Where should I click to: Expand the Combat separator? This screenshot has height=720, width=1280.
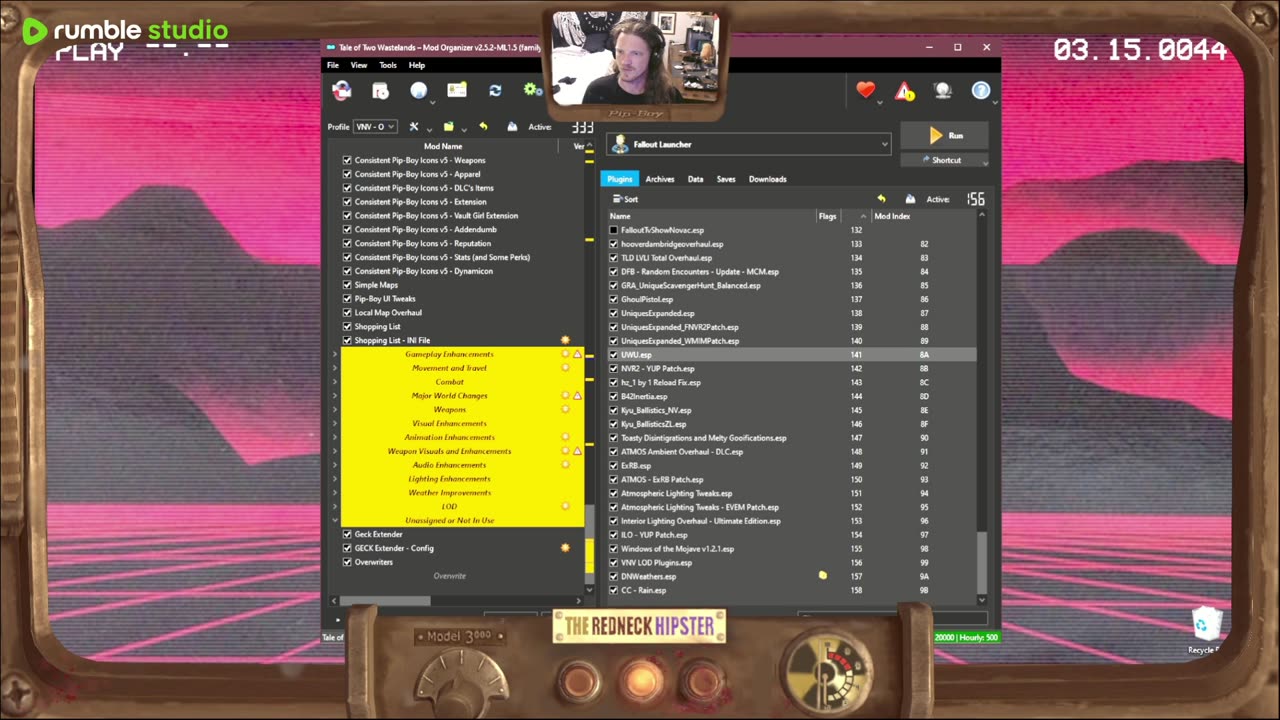[x=335, y=382]
